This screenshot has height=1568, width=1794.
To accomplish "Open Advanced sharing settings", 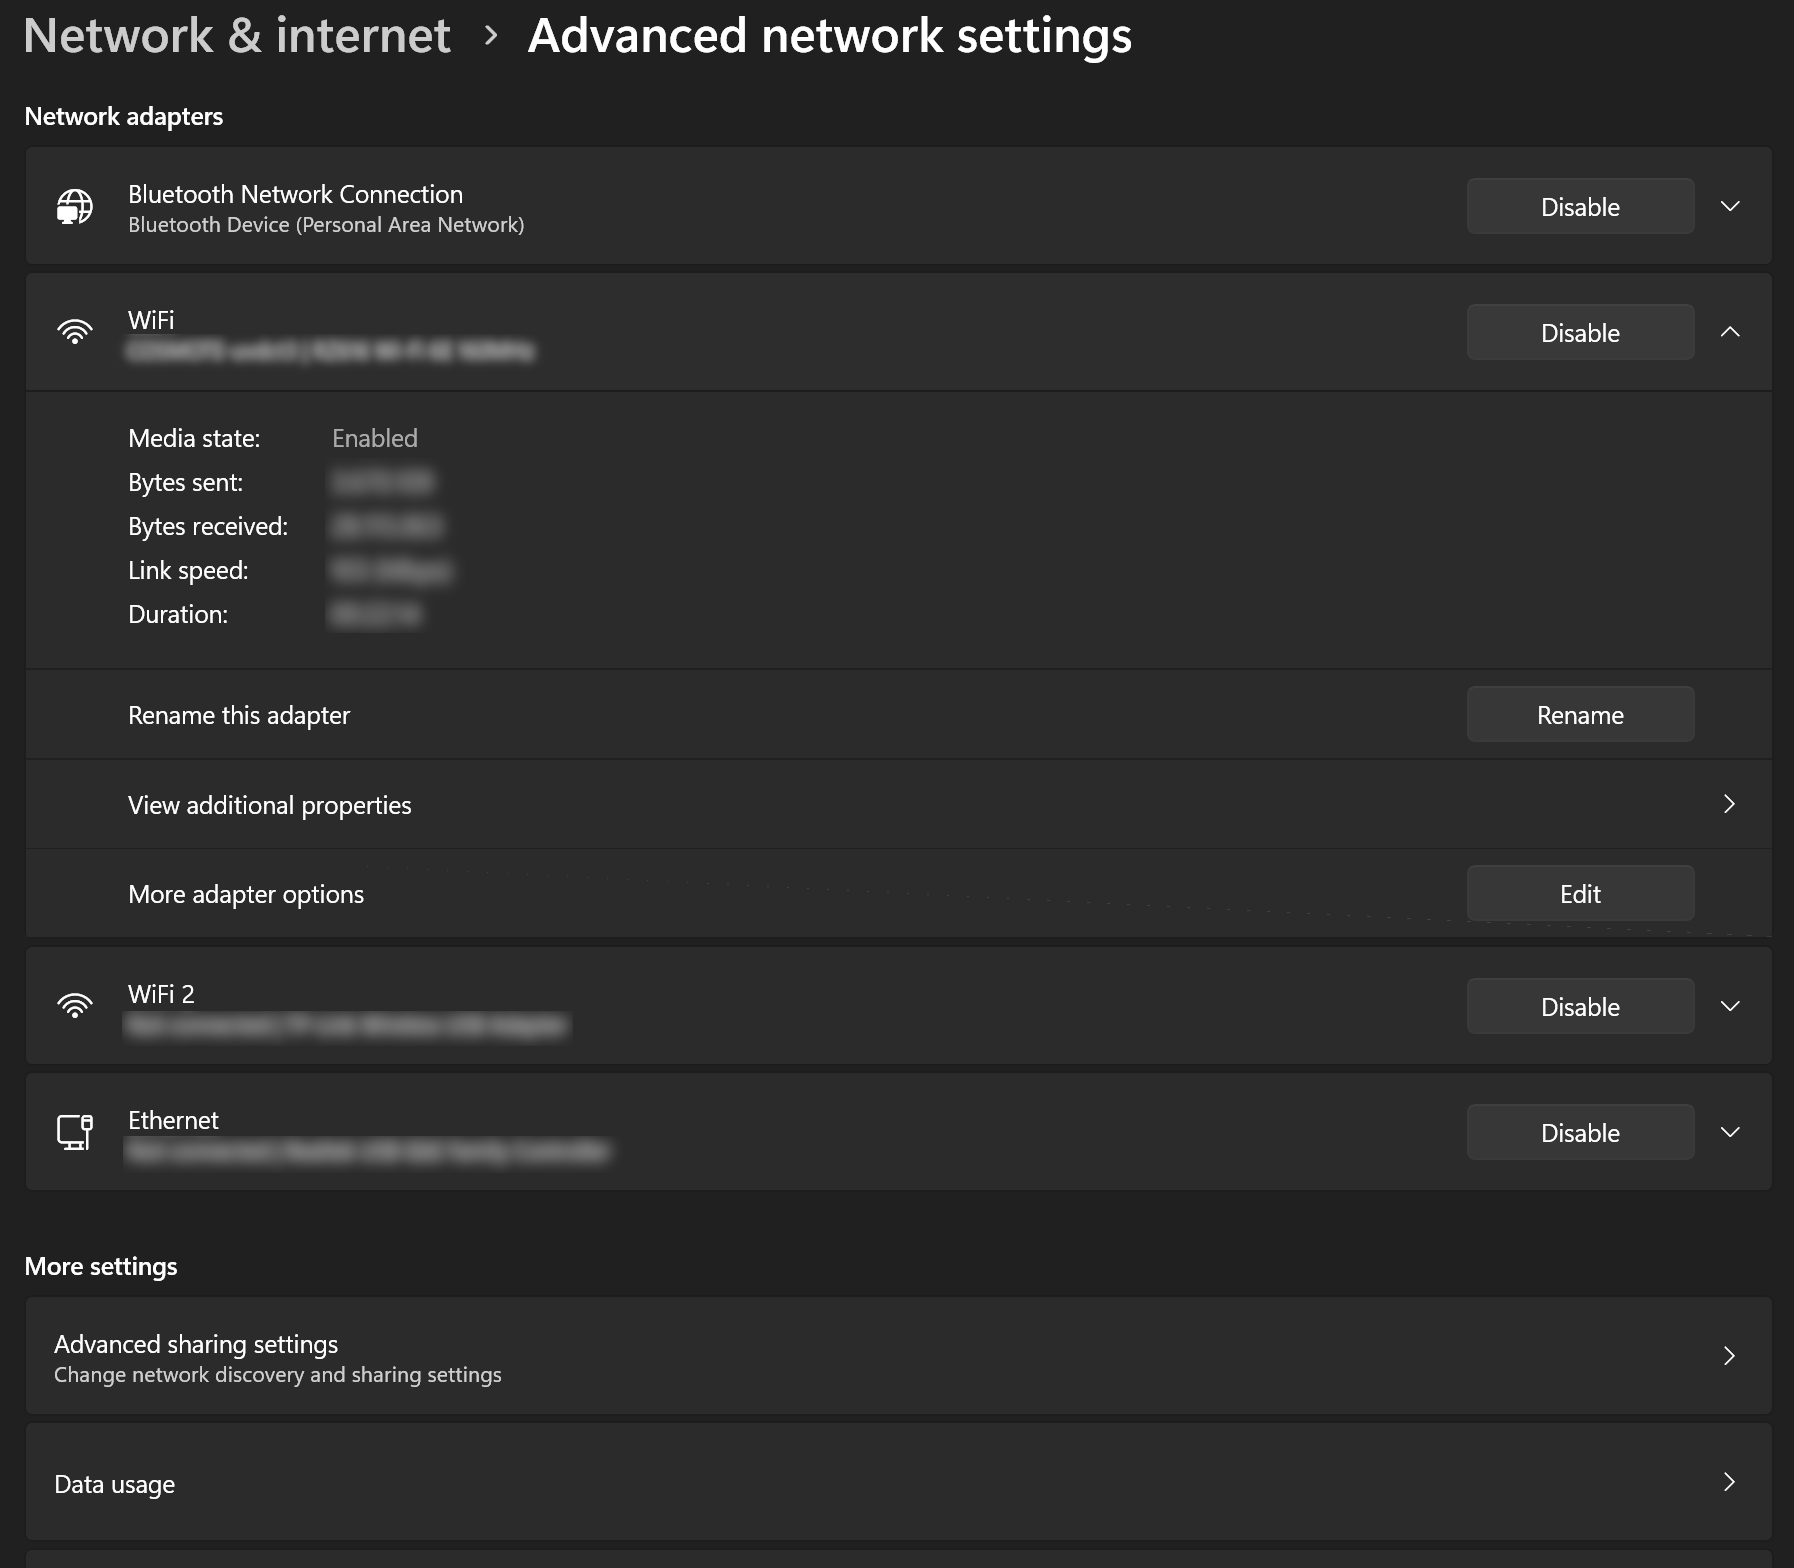I will pyautogui.click(x=196, y=1345).
